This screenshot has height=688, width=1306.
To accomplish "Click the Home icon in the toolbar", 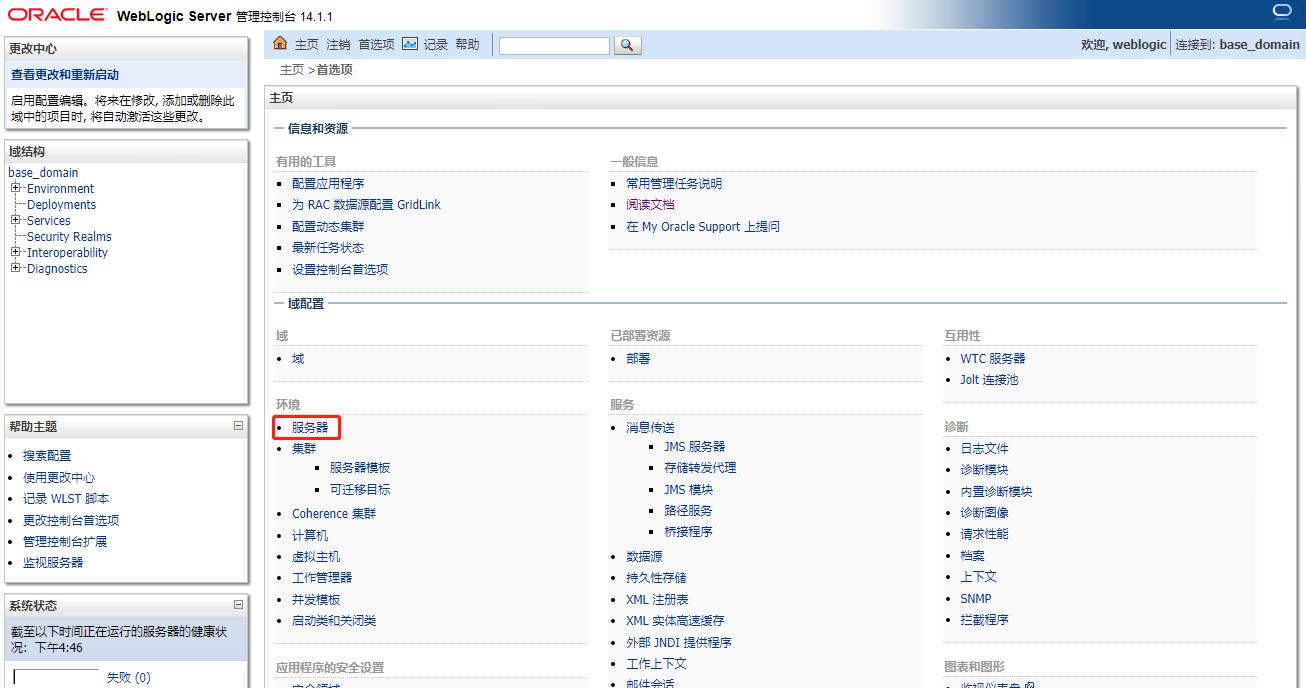I will coord(280,43).
